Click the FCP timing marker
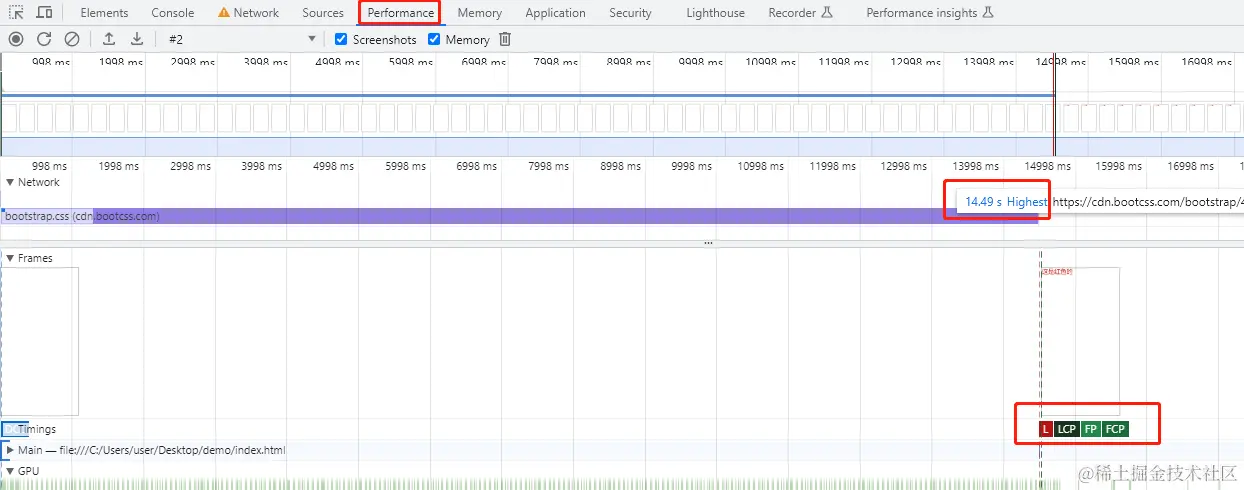 pos(1115,429)
